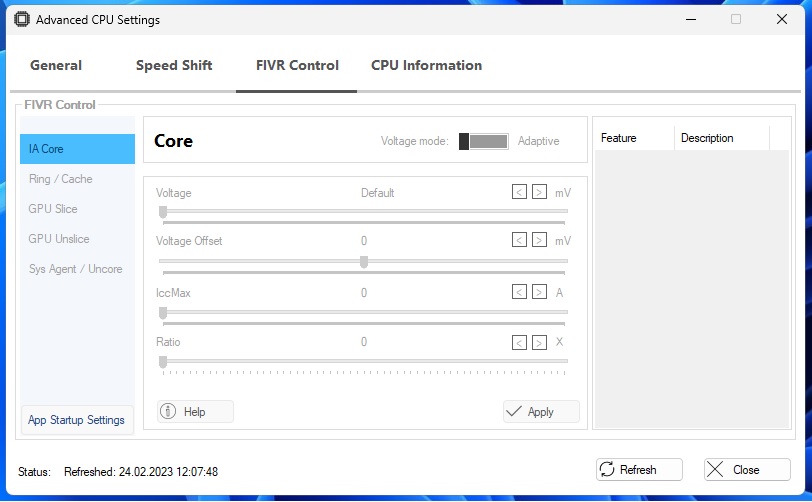The width and height of the screenshot is (812, 502).
Task: Click the Close button label
Action: [746, 469]
